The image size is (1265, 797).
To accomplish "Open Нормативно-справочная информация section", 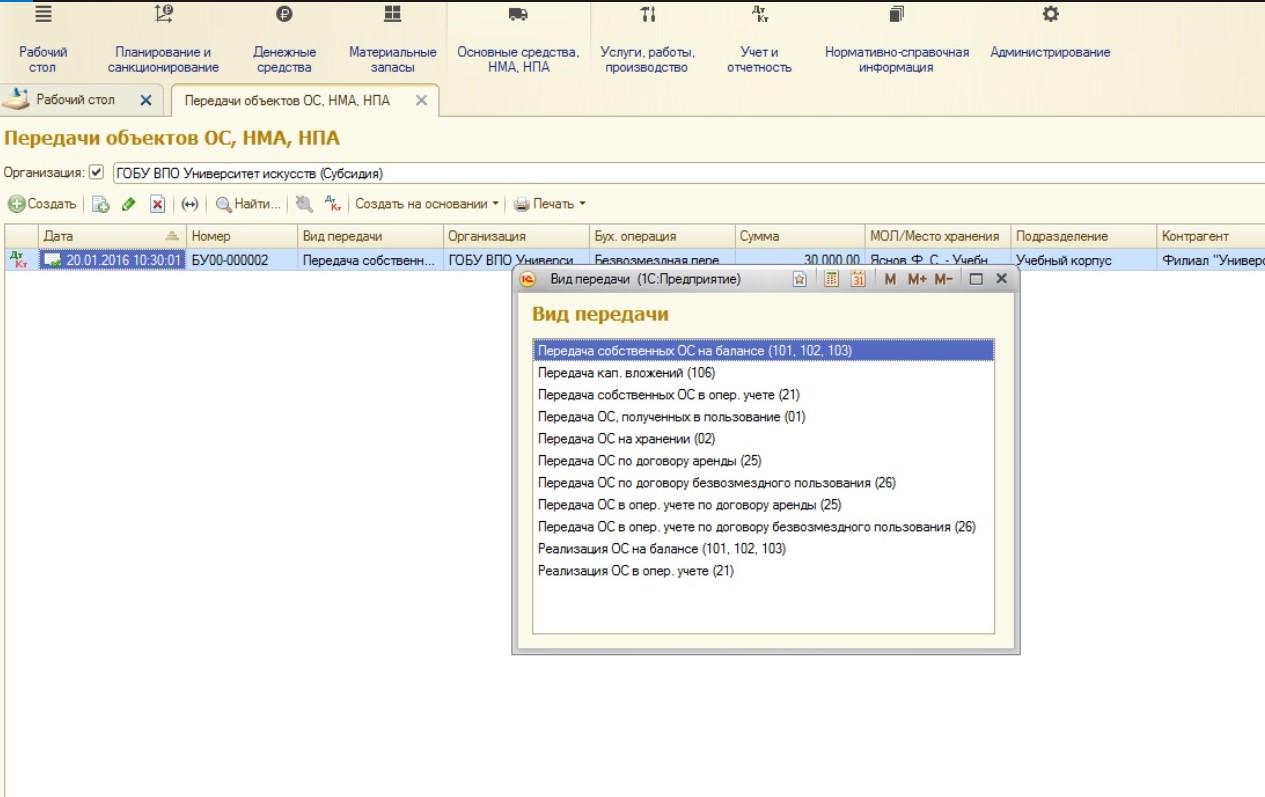I will tap(896, 41).
